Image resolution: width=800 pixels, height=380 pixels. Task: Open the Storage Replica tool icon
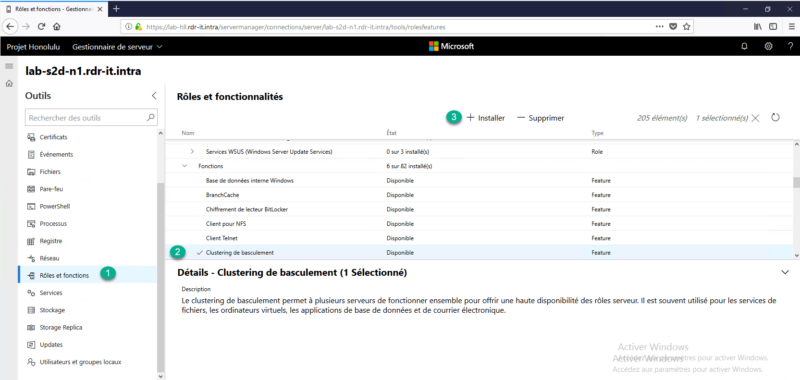pyautogui.click(x=30, y=327)
